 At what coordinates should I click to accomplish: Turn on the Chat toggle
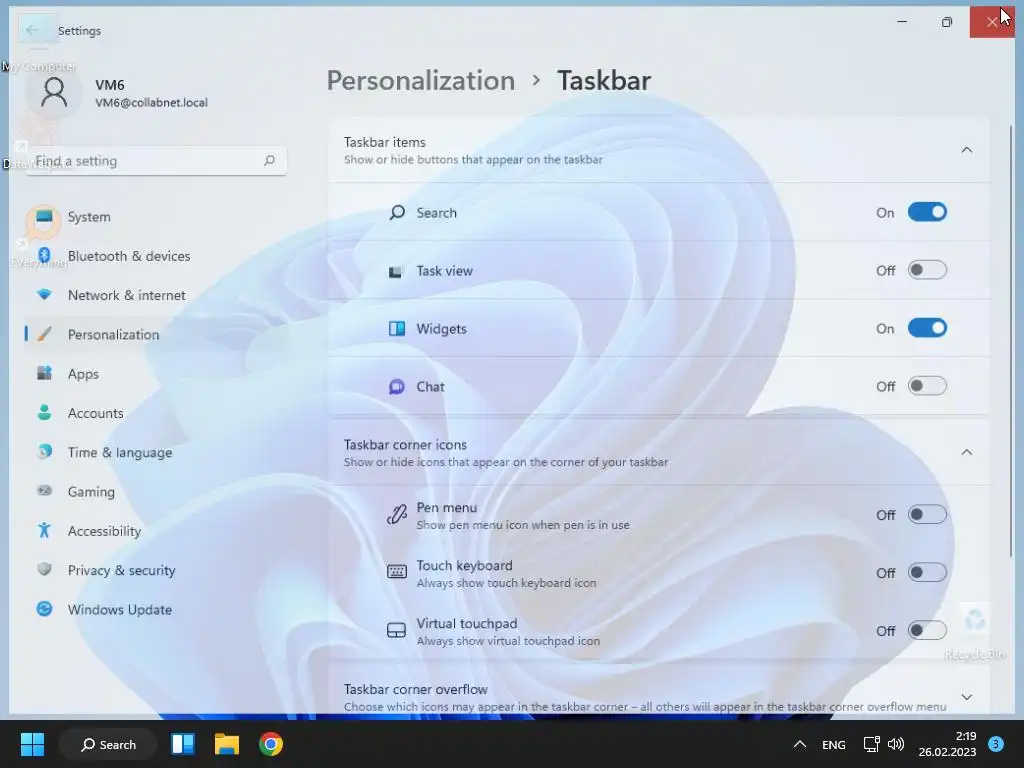pos(927,386)
